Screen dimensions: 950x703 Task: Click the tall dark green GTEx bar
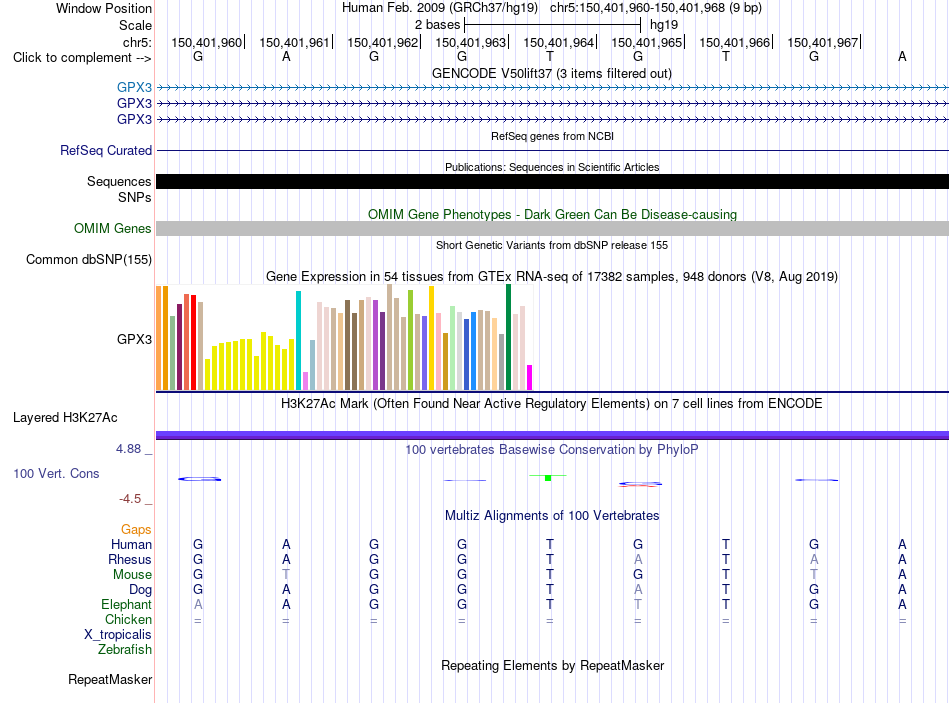click(508, 337)
